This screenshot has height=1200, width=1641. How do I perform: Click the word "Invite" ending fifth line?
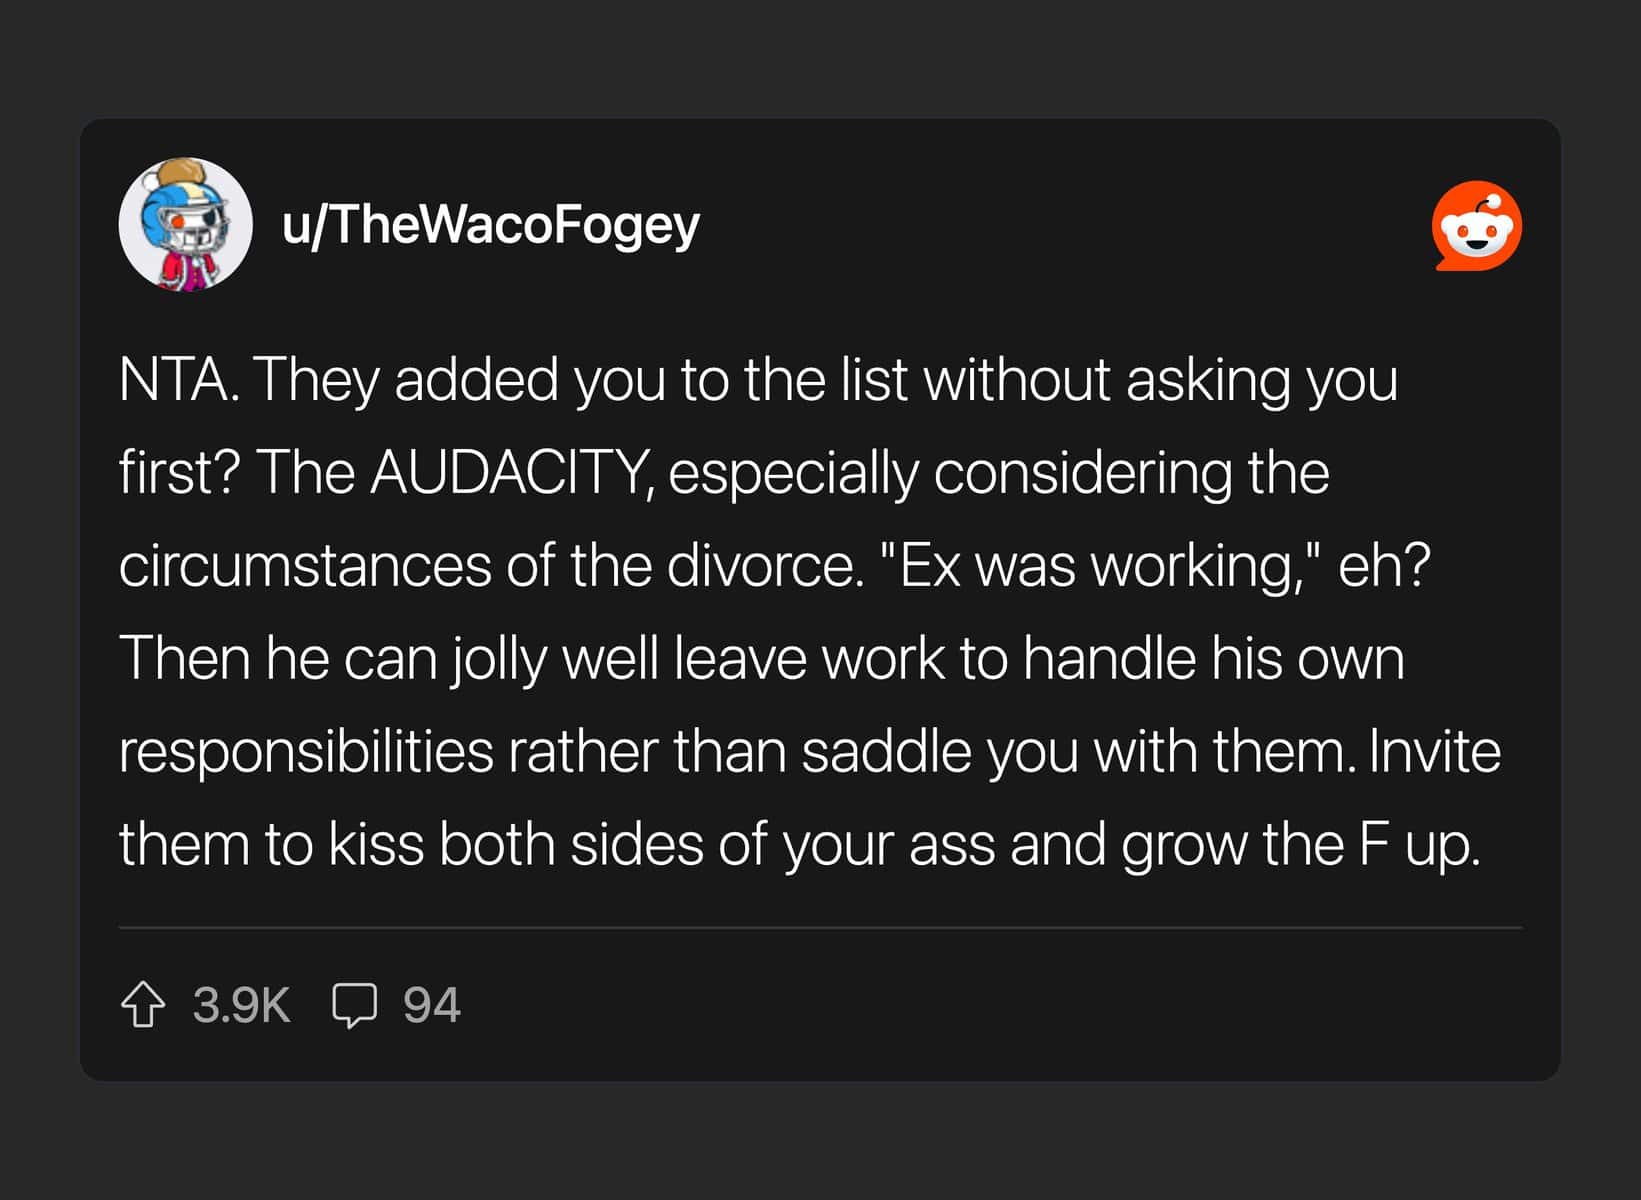[x=1434, y=752]
